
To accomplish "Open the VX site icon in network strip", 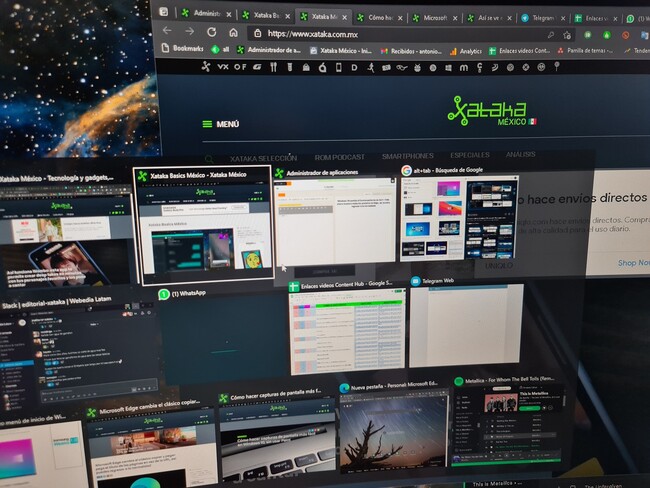I will coord(223,66).
